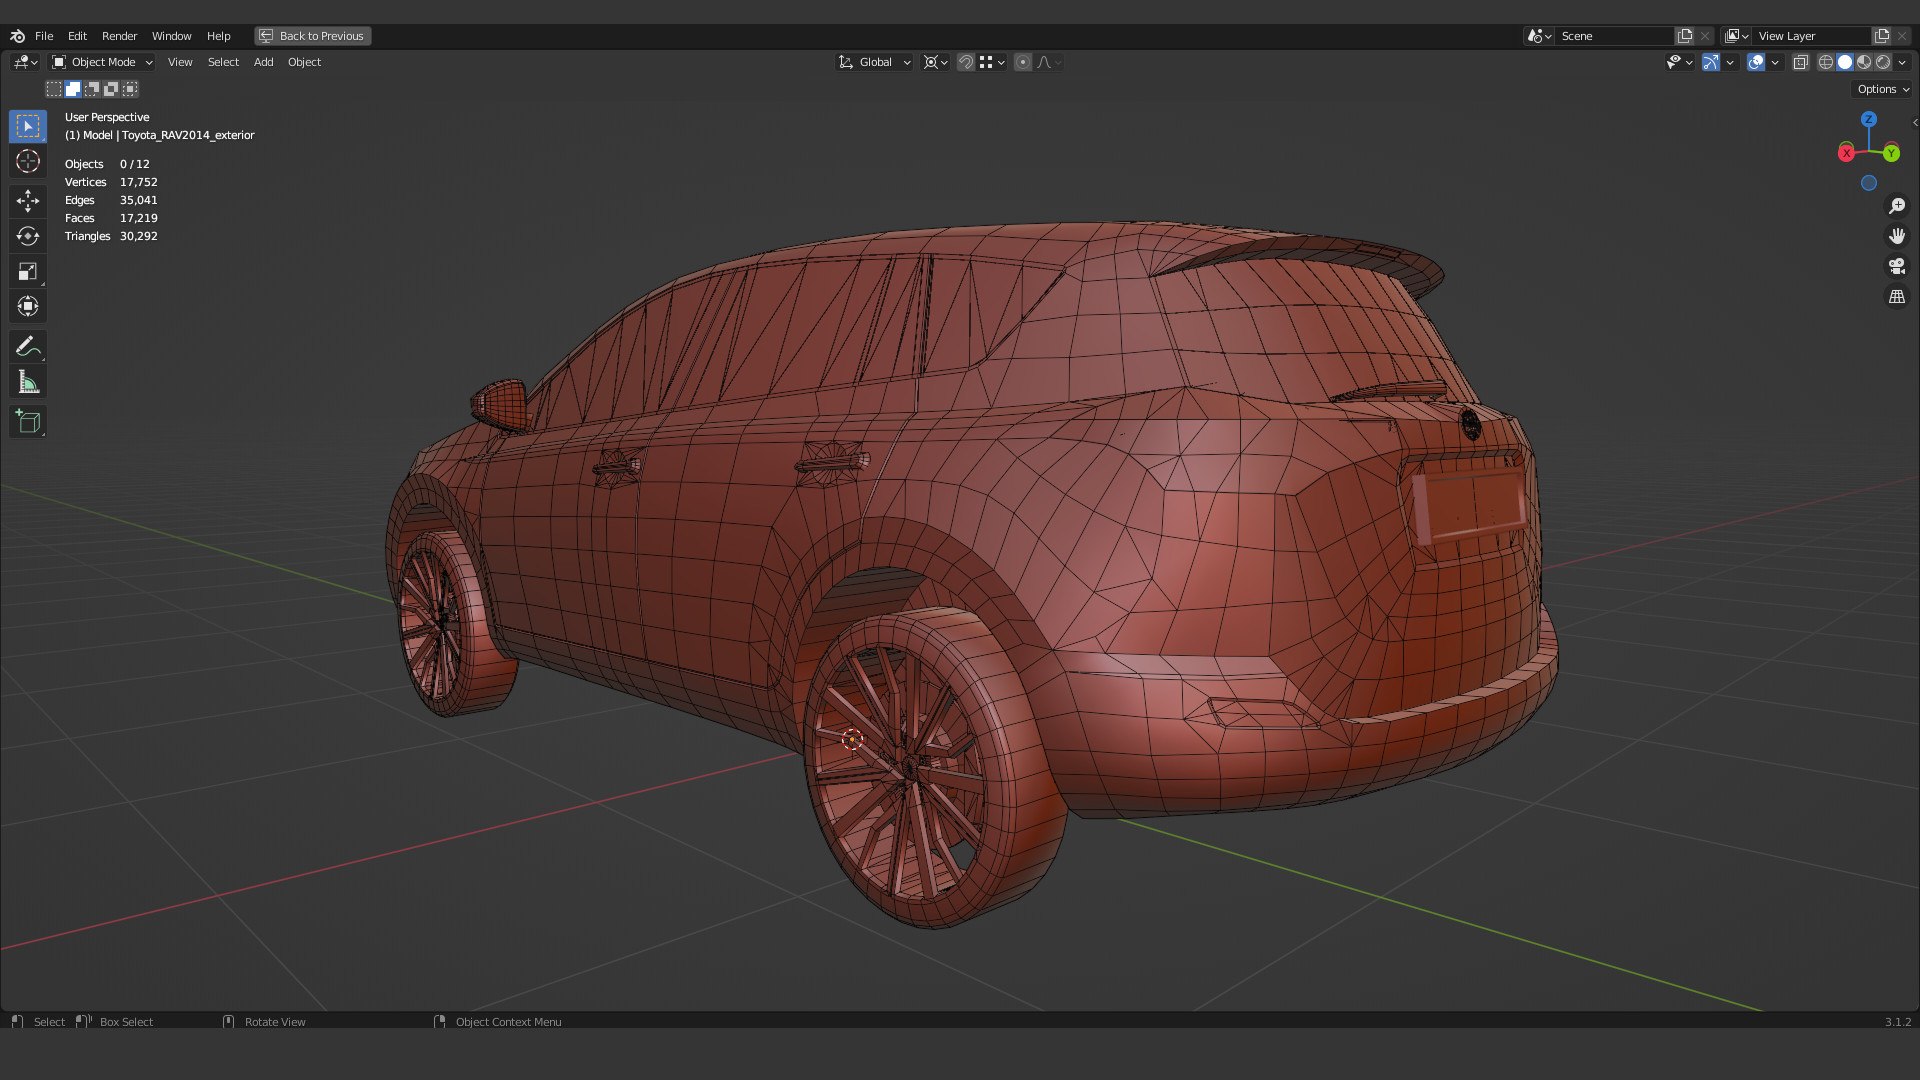Toggle camera view with camera icon

[x=1896, y=266]
